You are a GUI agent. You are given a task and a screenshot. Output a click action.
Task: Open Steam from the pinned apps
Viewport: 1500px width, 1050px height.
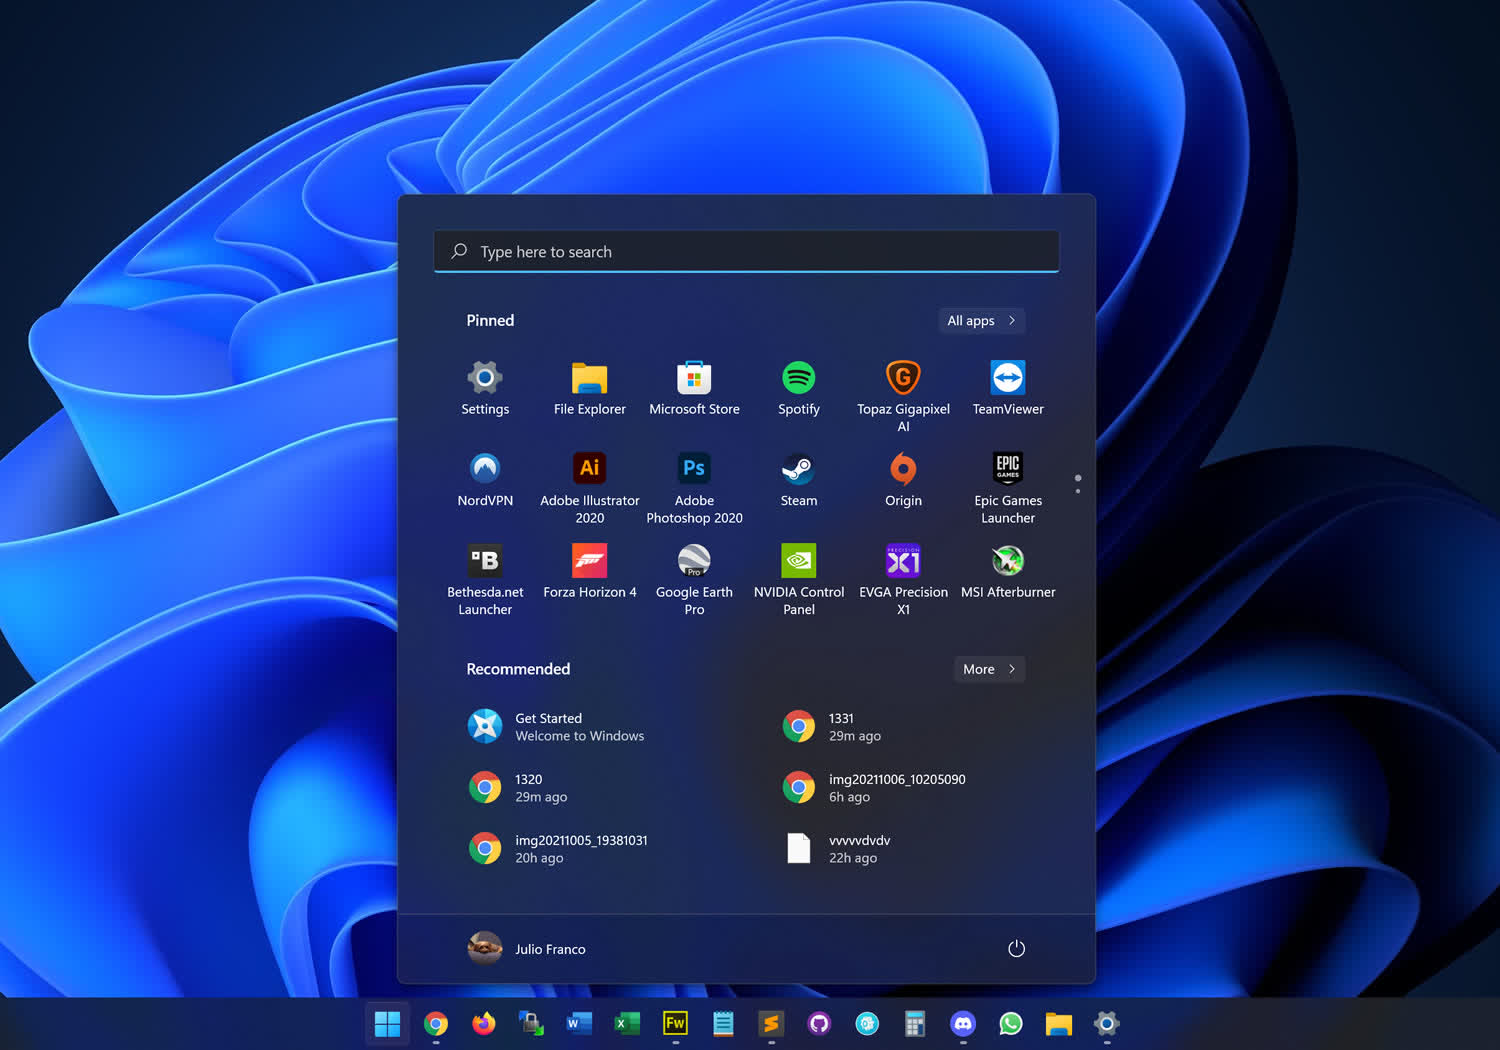(x=798, y=470)
